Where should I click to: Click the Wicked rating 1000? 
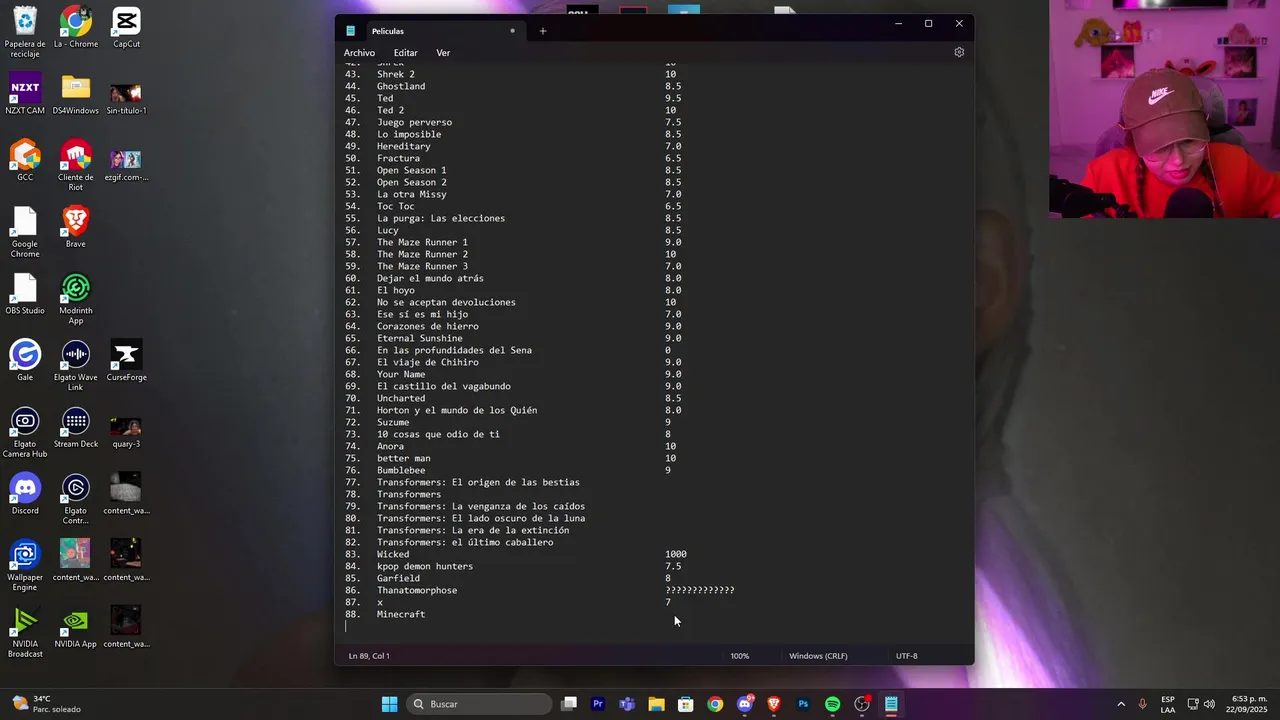click(676, 554)
